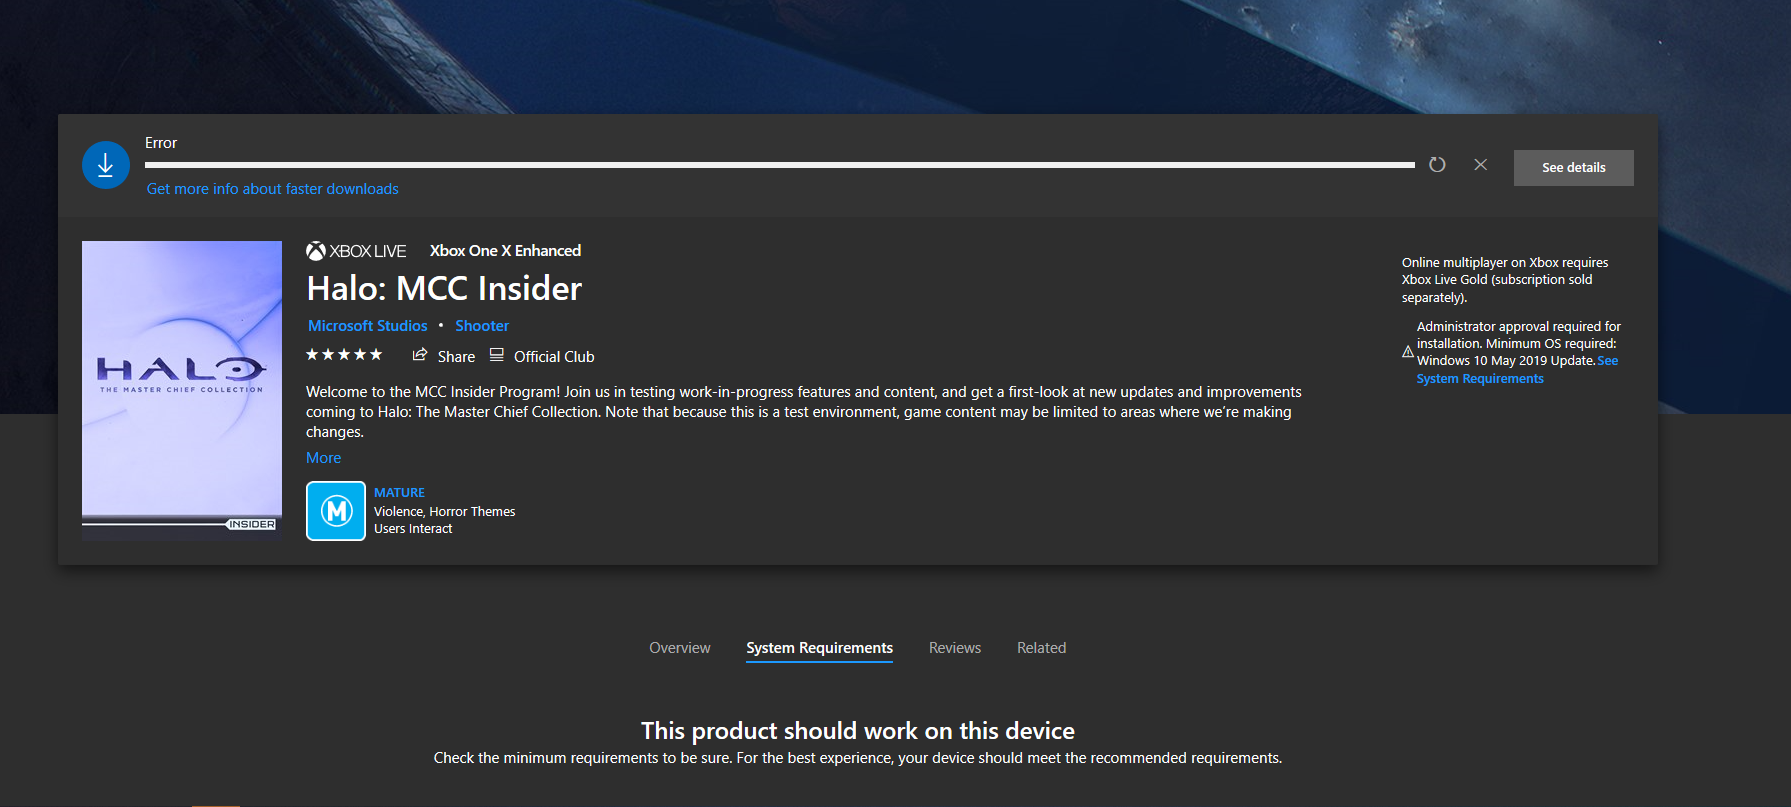Click the 'Users Interact' text
The height and width of the screenshot is (807, 1791).
click(x=413, y=529)
